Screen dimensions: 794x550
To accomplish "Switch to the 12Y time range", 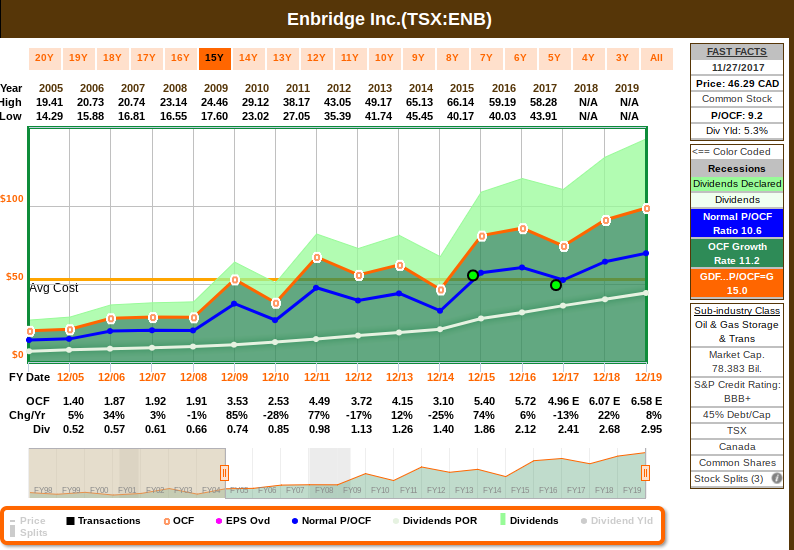I will [x=316, y=58].
